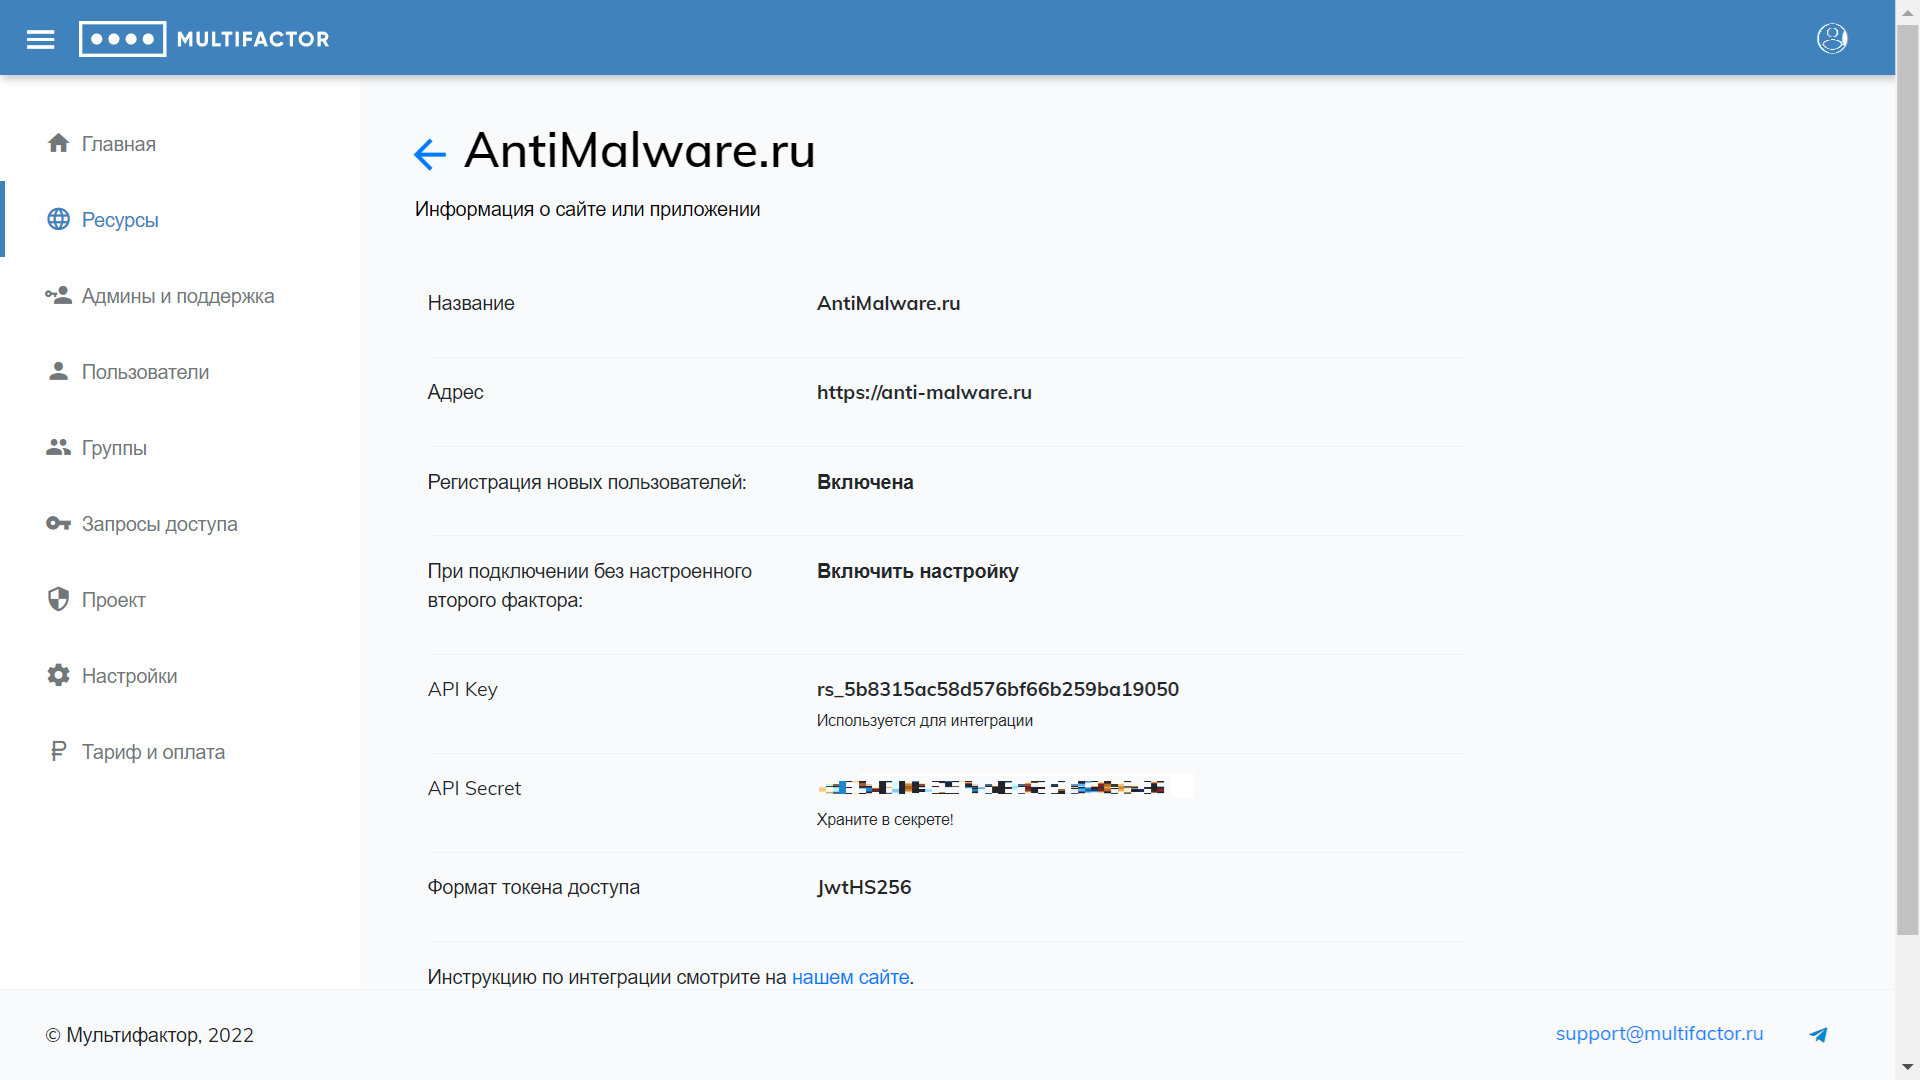The image size is (1920, 1080).
Task: Click the scrollbar down arrow
Action: click(x=1907, y=1067)
